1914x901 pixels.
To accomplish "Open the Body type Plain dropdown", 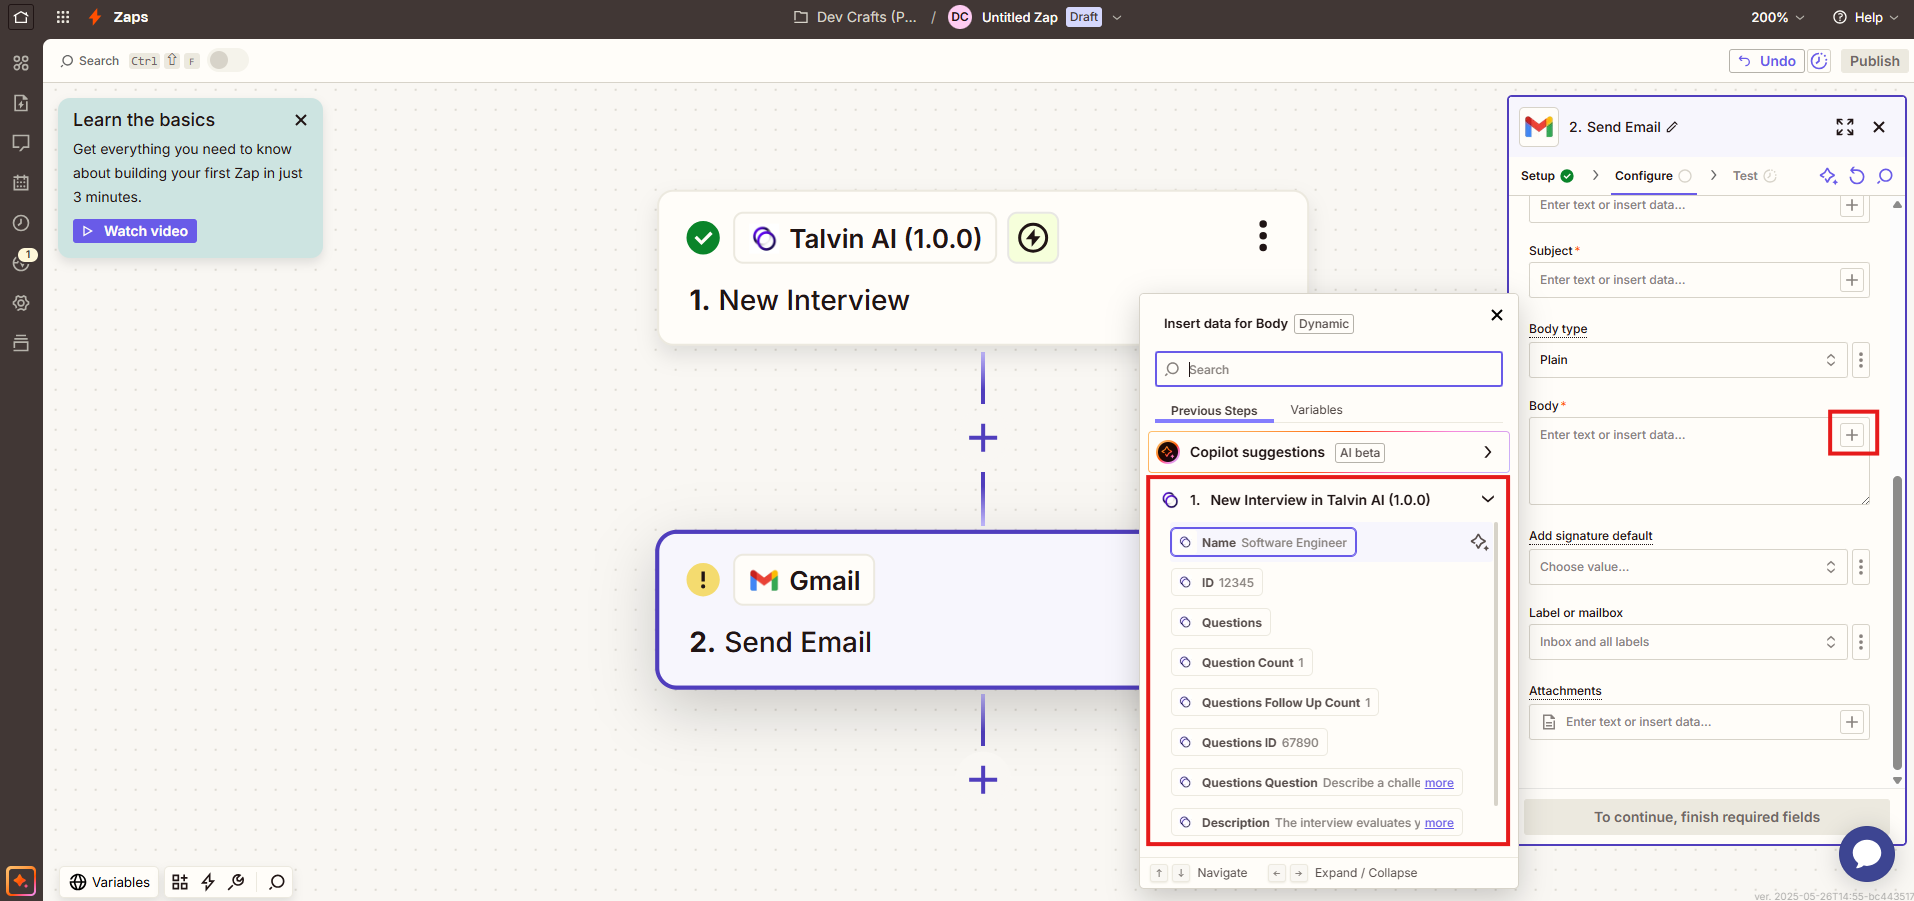I will 1688,360.
